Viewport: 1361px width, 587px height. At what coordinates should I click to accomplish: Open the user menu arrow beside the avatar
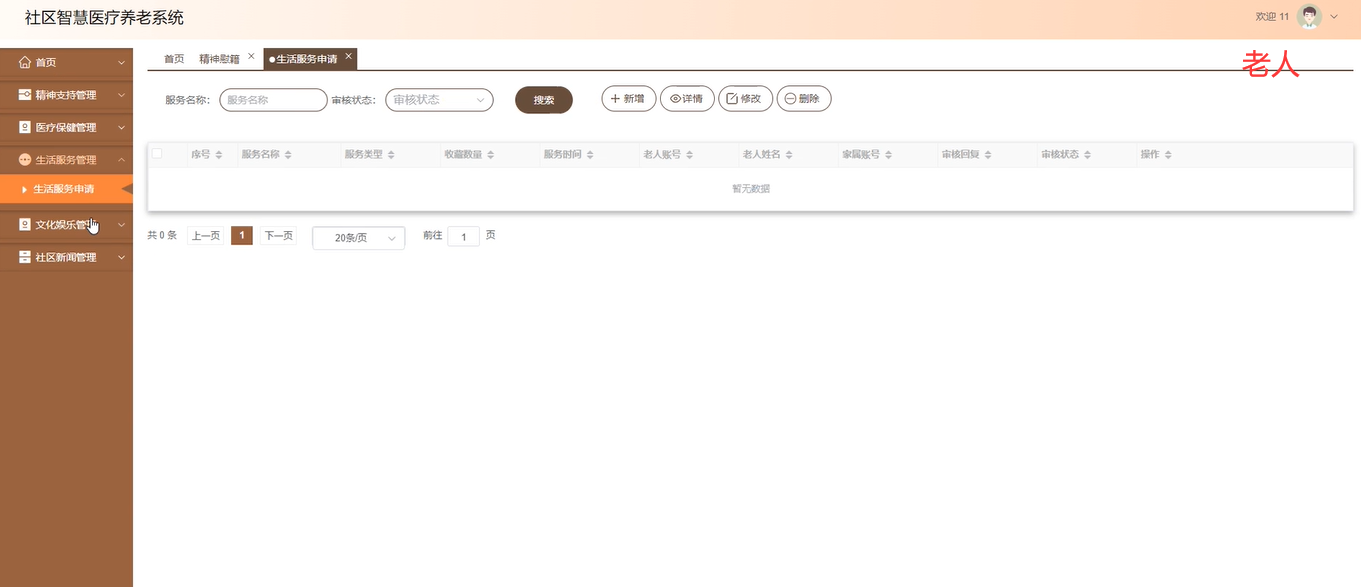[1334, 17]
